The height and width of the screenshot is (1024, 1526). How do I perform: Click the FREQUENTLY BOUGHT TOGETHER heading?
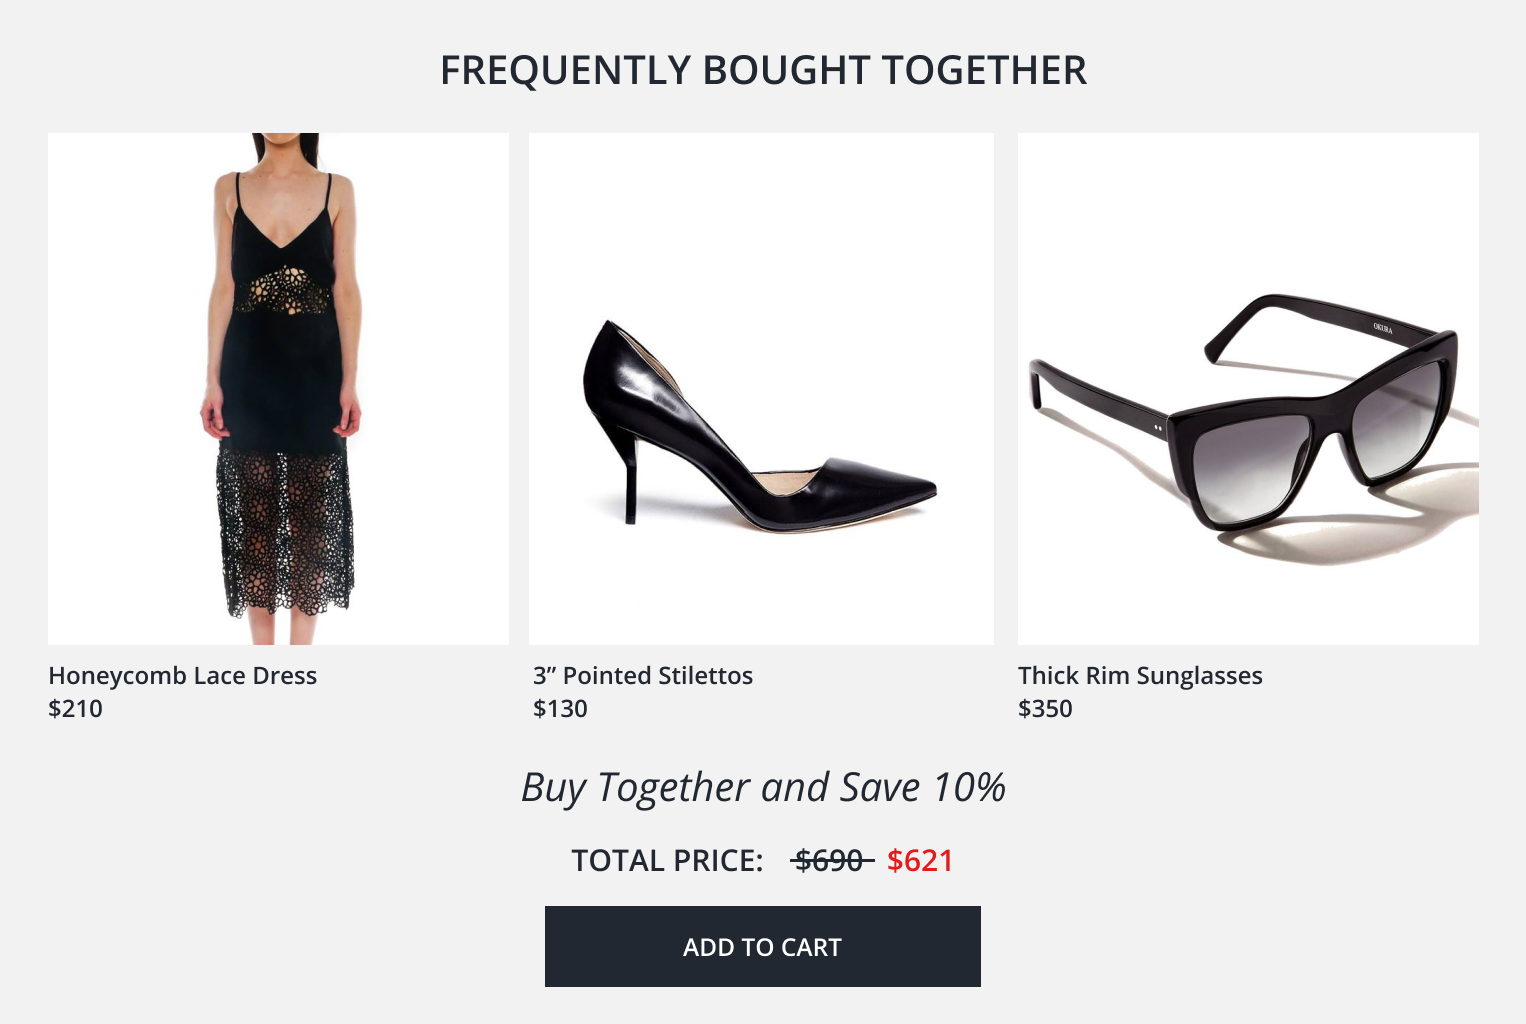pyautogui.click(x=763, y=70)
